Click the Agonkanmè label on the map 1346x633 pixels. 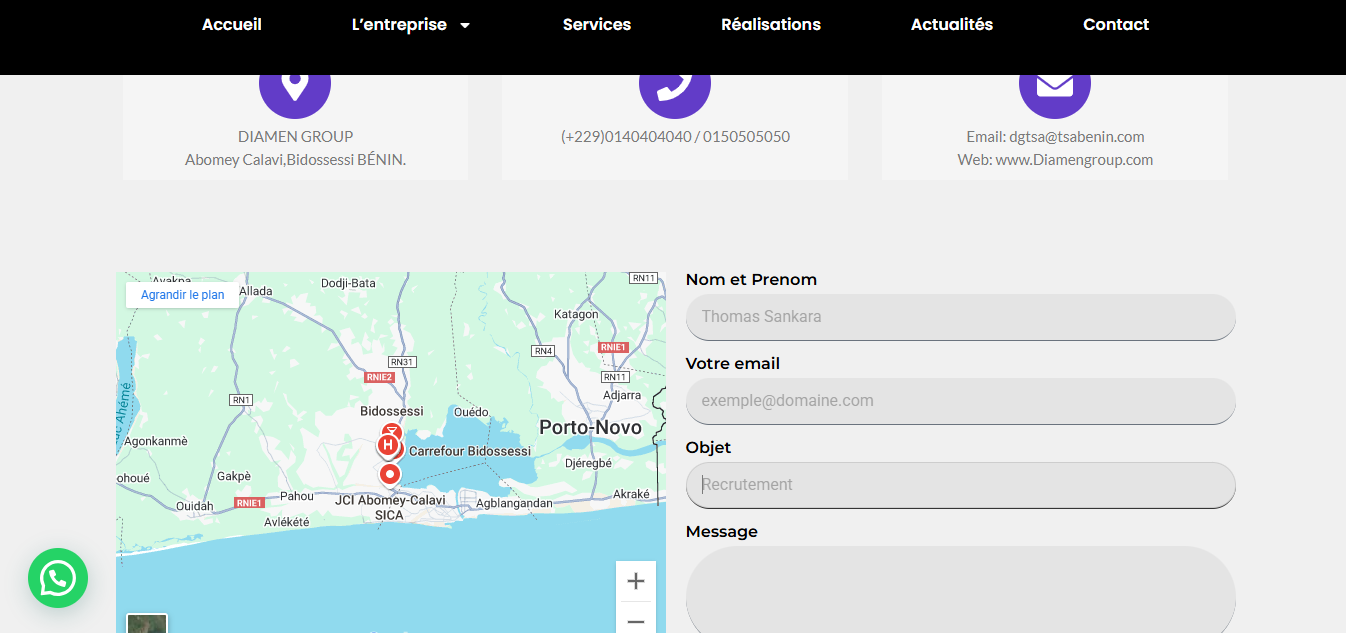coord(156,441)
